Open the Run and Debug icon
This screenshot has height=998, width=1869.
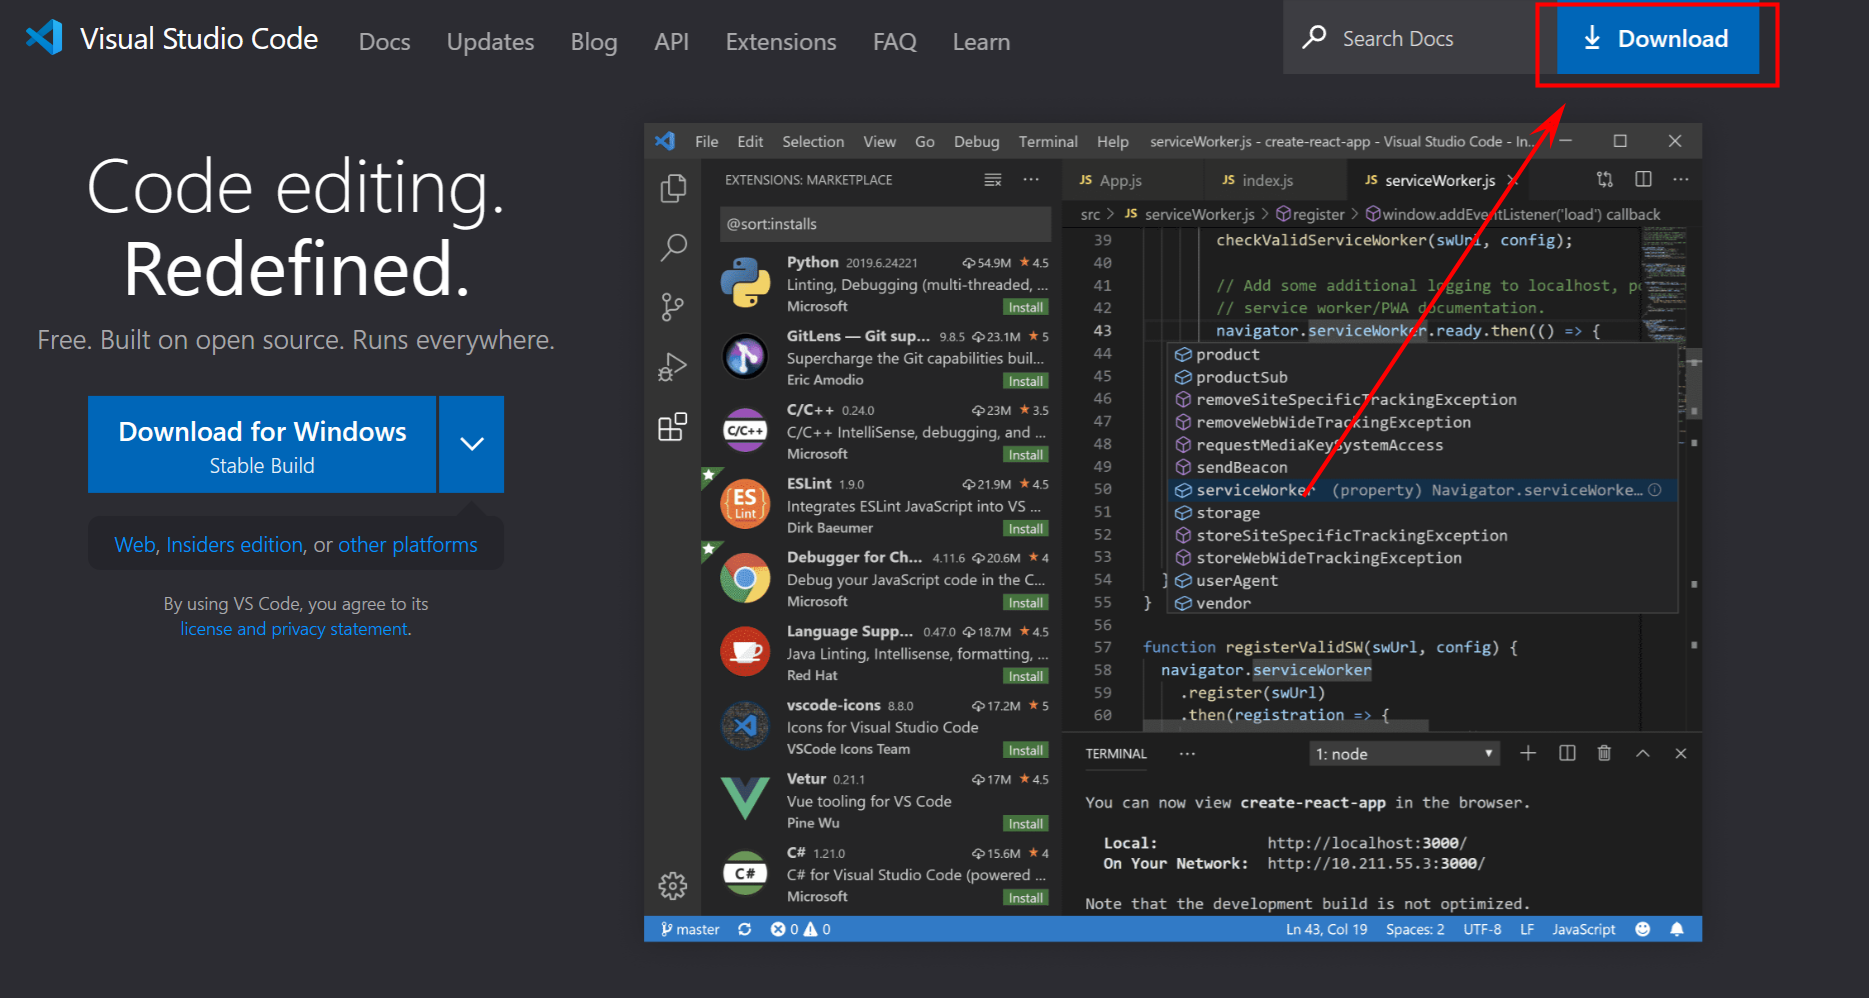[673, 367]
